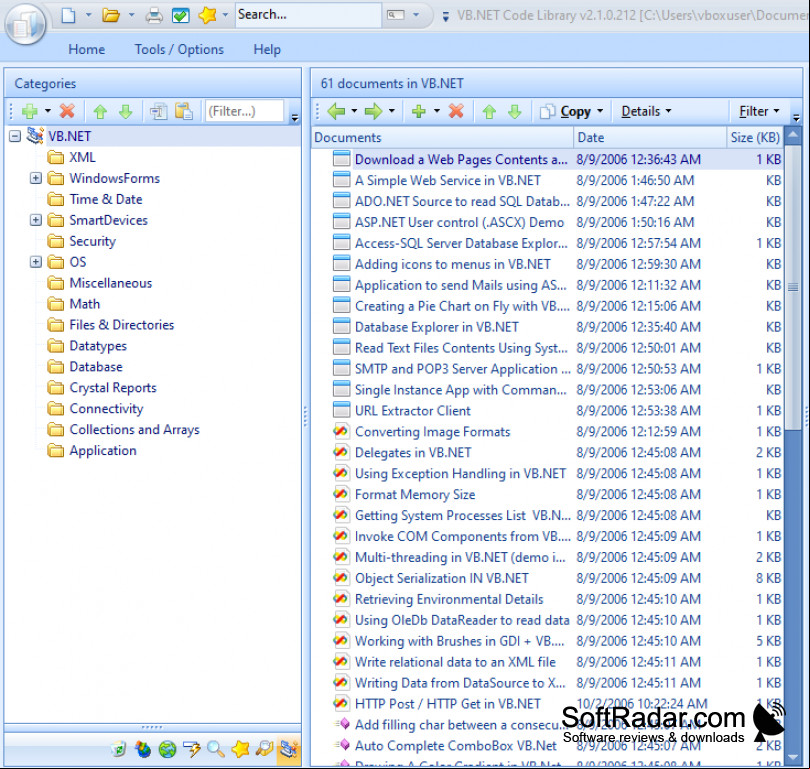
Task: Select the Security category folder
Action: 93,241
